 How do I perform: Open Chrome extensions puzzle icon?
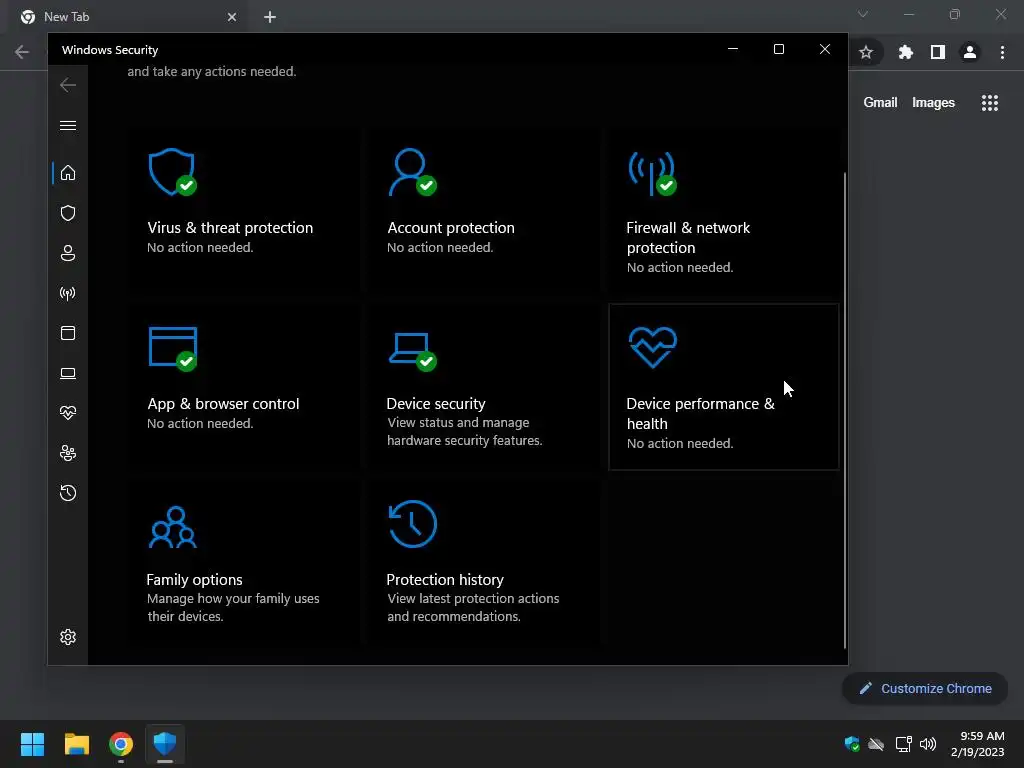(x=906, y=52)
